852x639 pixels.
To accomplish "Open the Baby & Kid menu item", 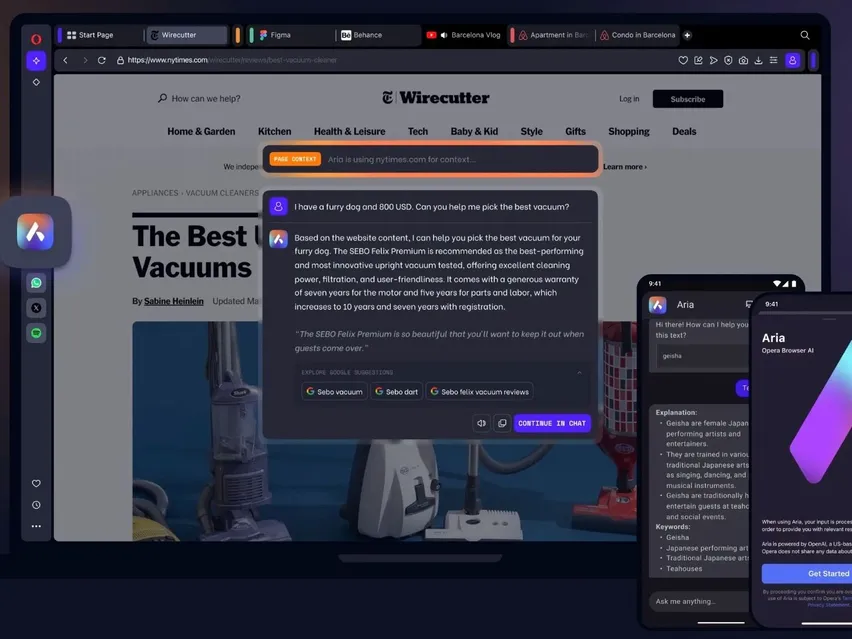I will pyautogui.click(x=474, y=131).
